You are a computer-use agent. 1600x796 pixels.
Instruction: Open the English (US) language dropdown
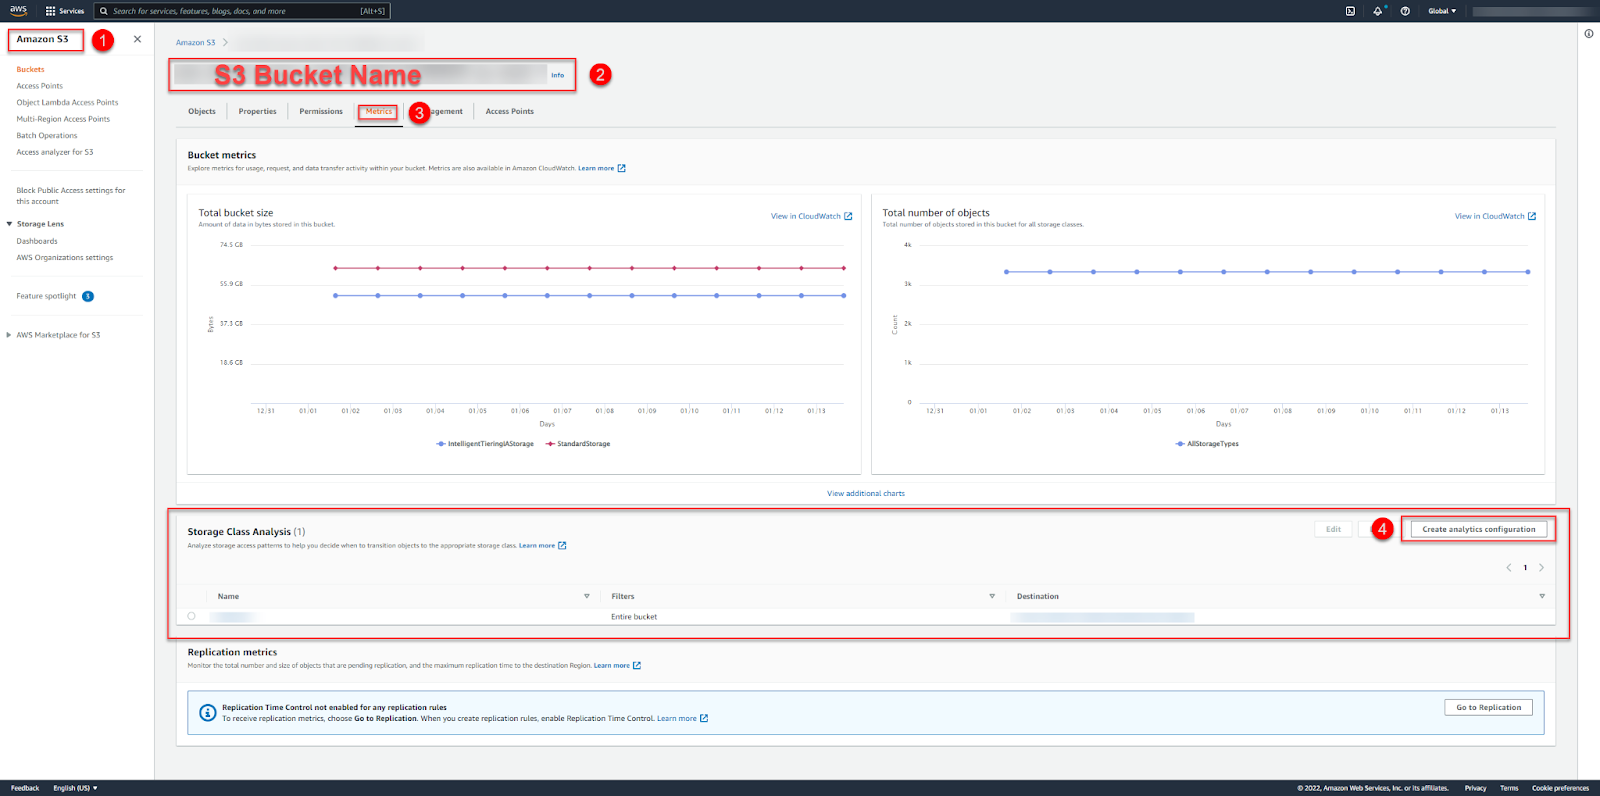coord(75,788)
